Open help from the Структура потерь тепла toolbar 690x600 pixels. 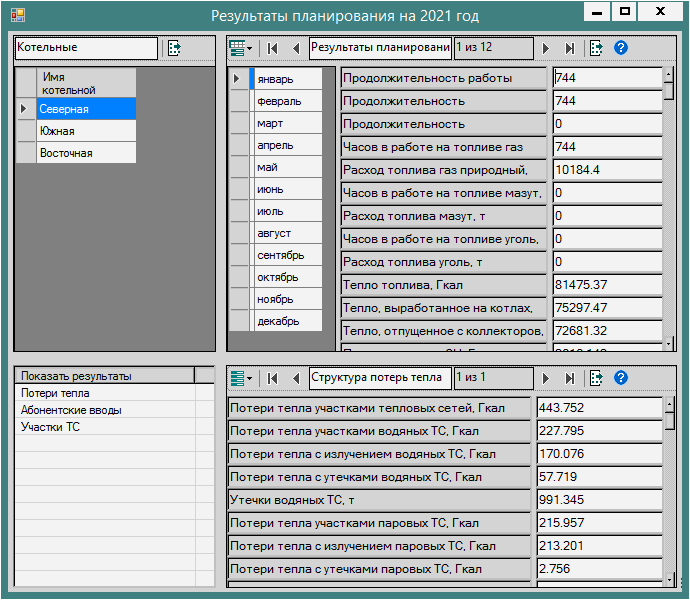point(621,378)
